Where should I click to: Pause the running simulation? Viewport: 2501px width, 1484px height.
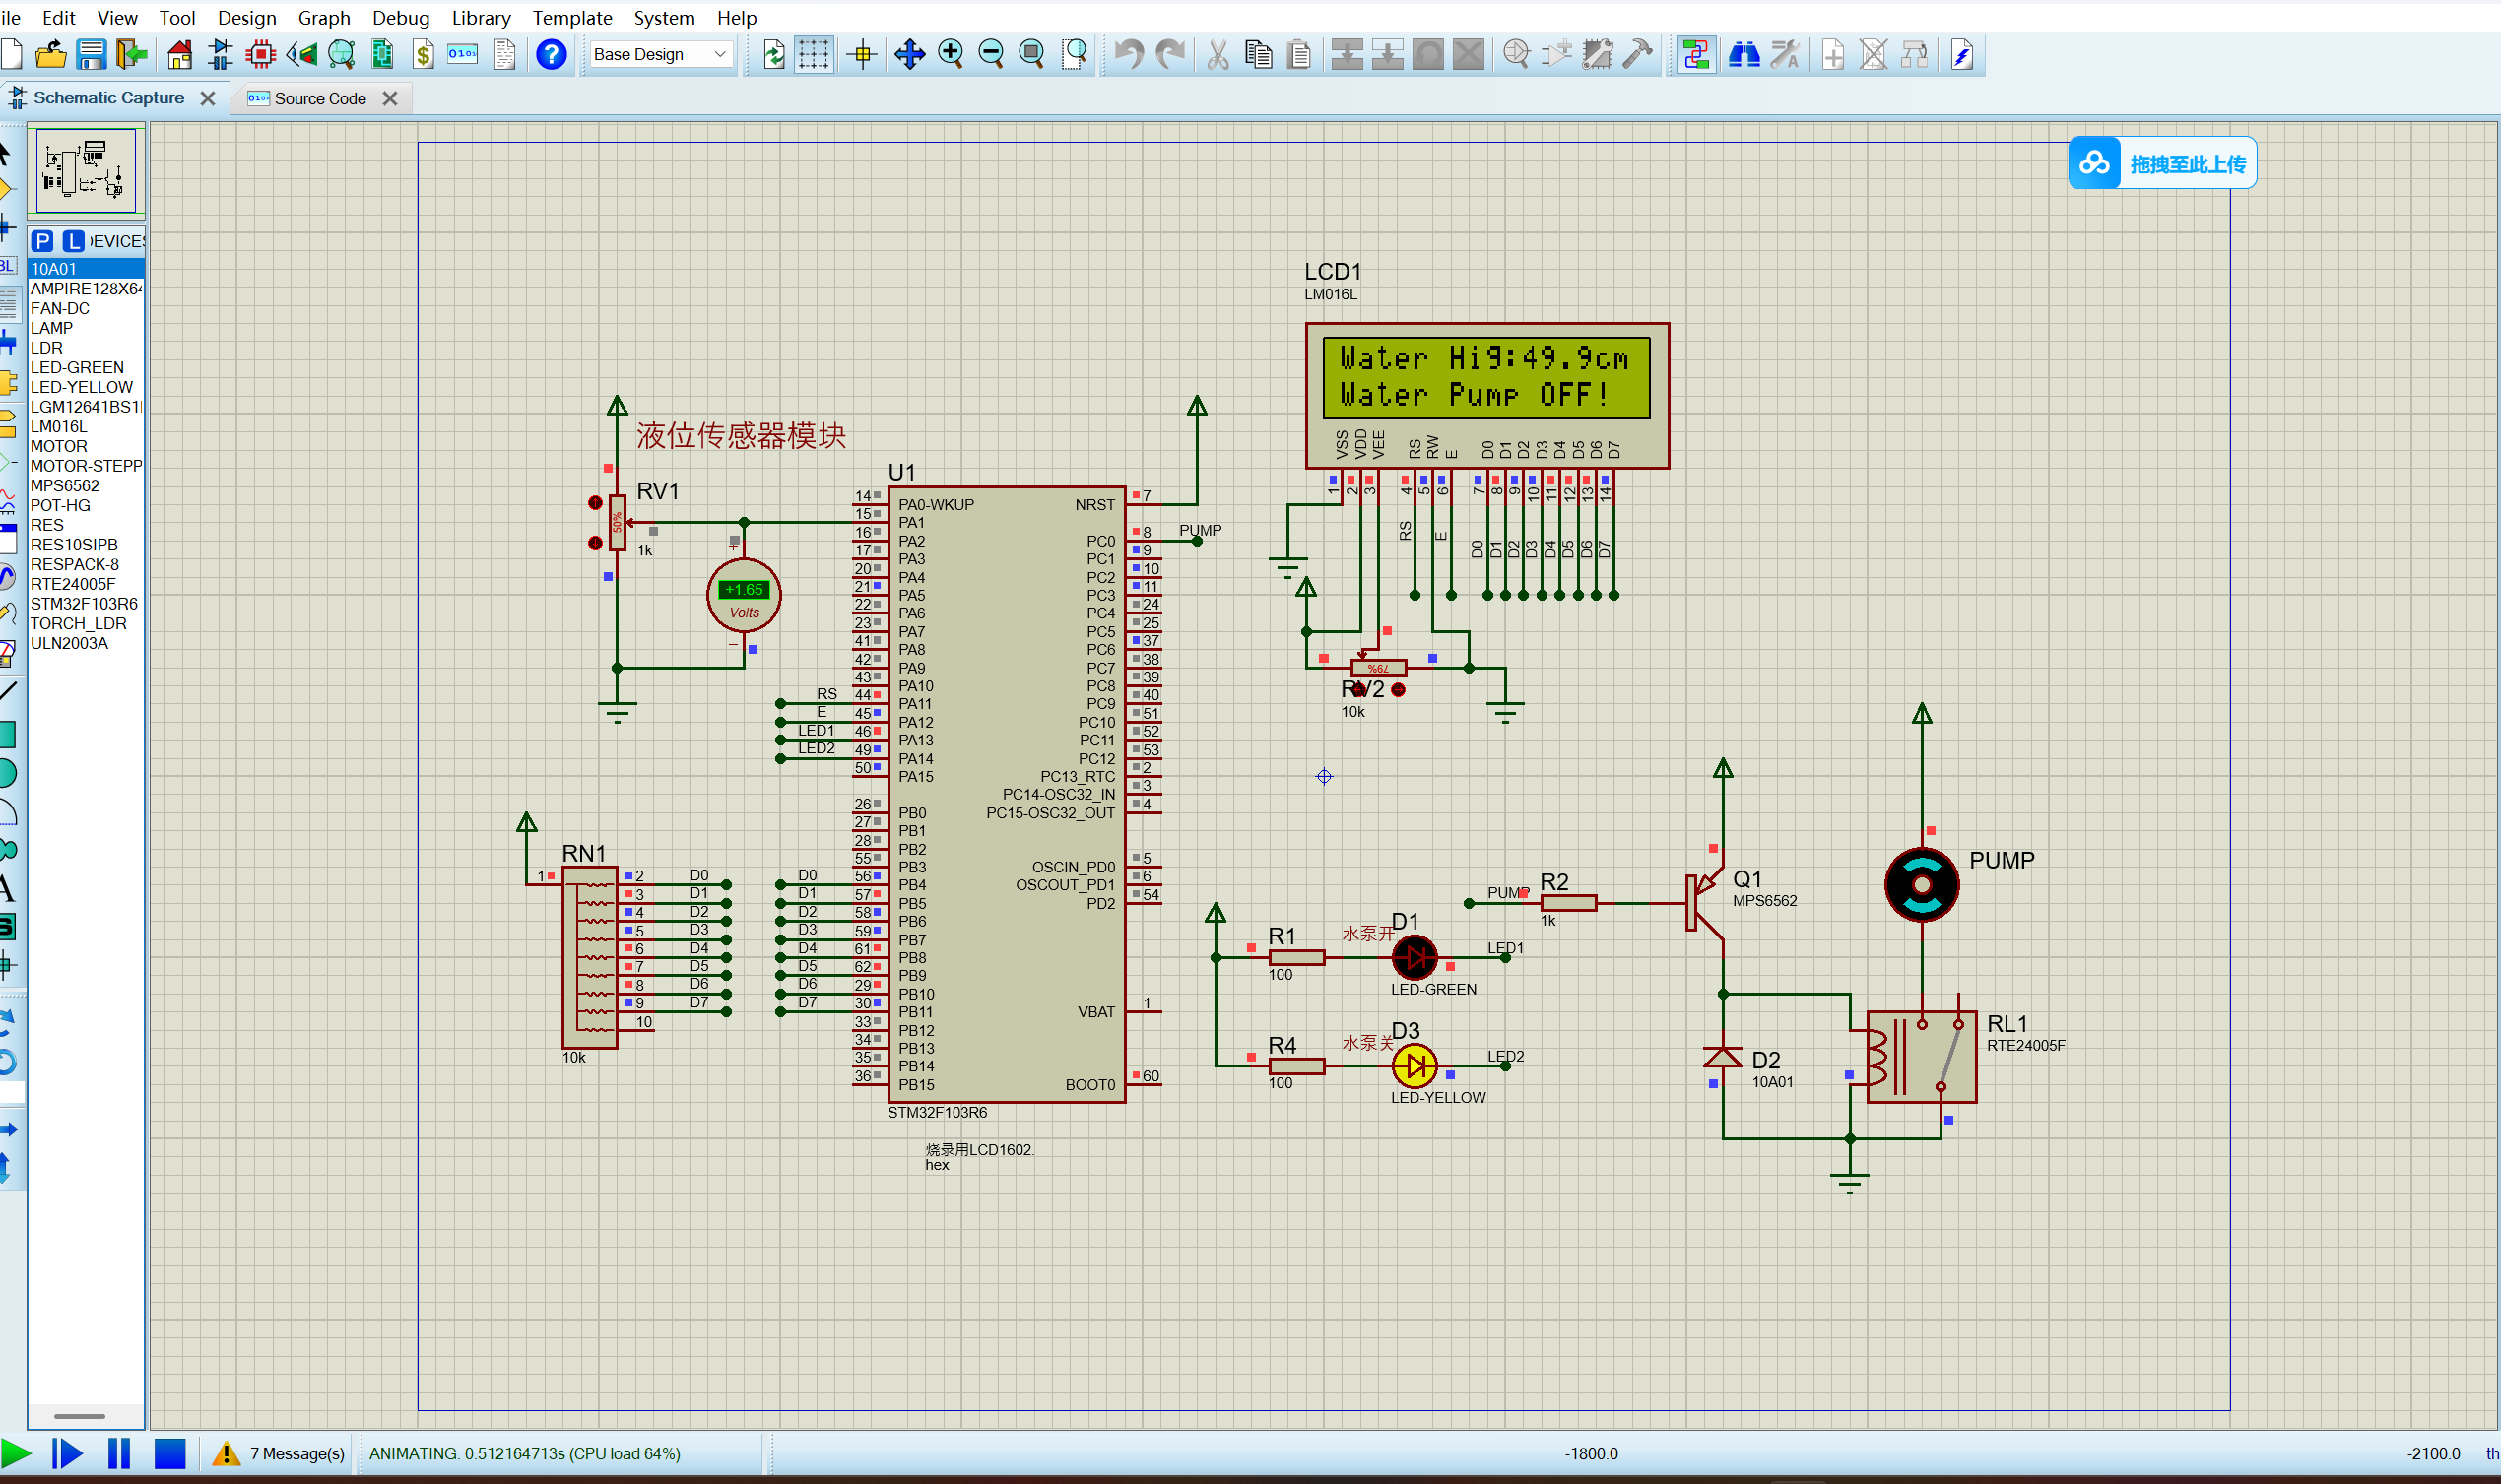click(119, 1453)
